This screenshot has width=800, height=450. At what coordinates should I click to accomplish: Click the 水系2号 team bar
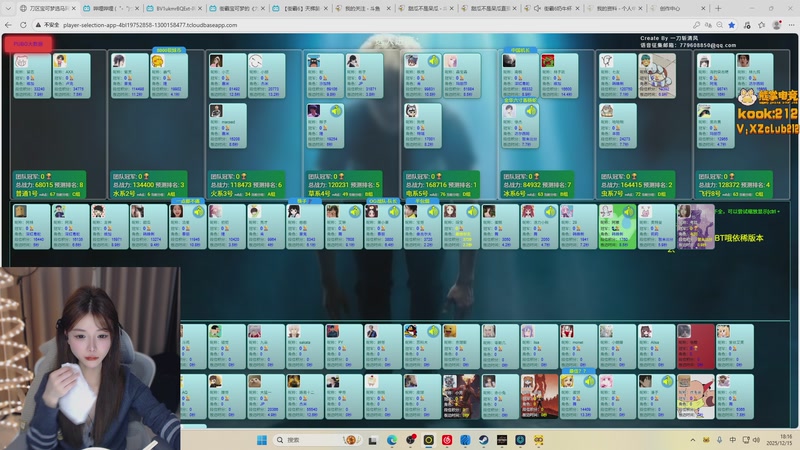coord(148,185)
